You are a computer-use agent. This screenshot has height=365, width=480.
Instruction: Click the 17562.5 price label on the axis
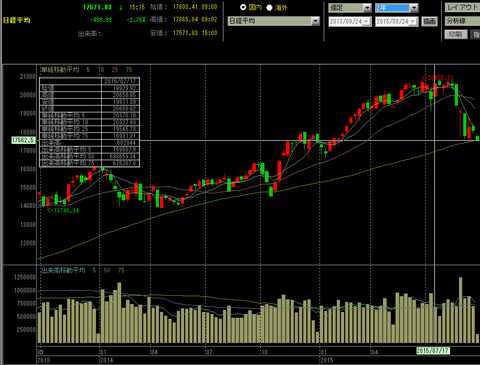point(23,140)
